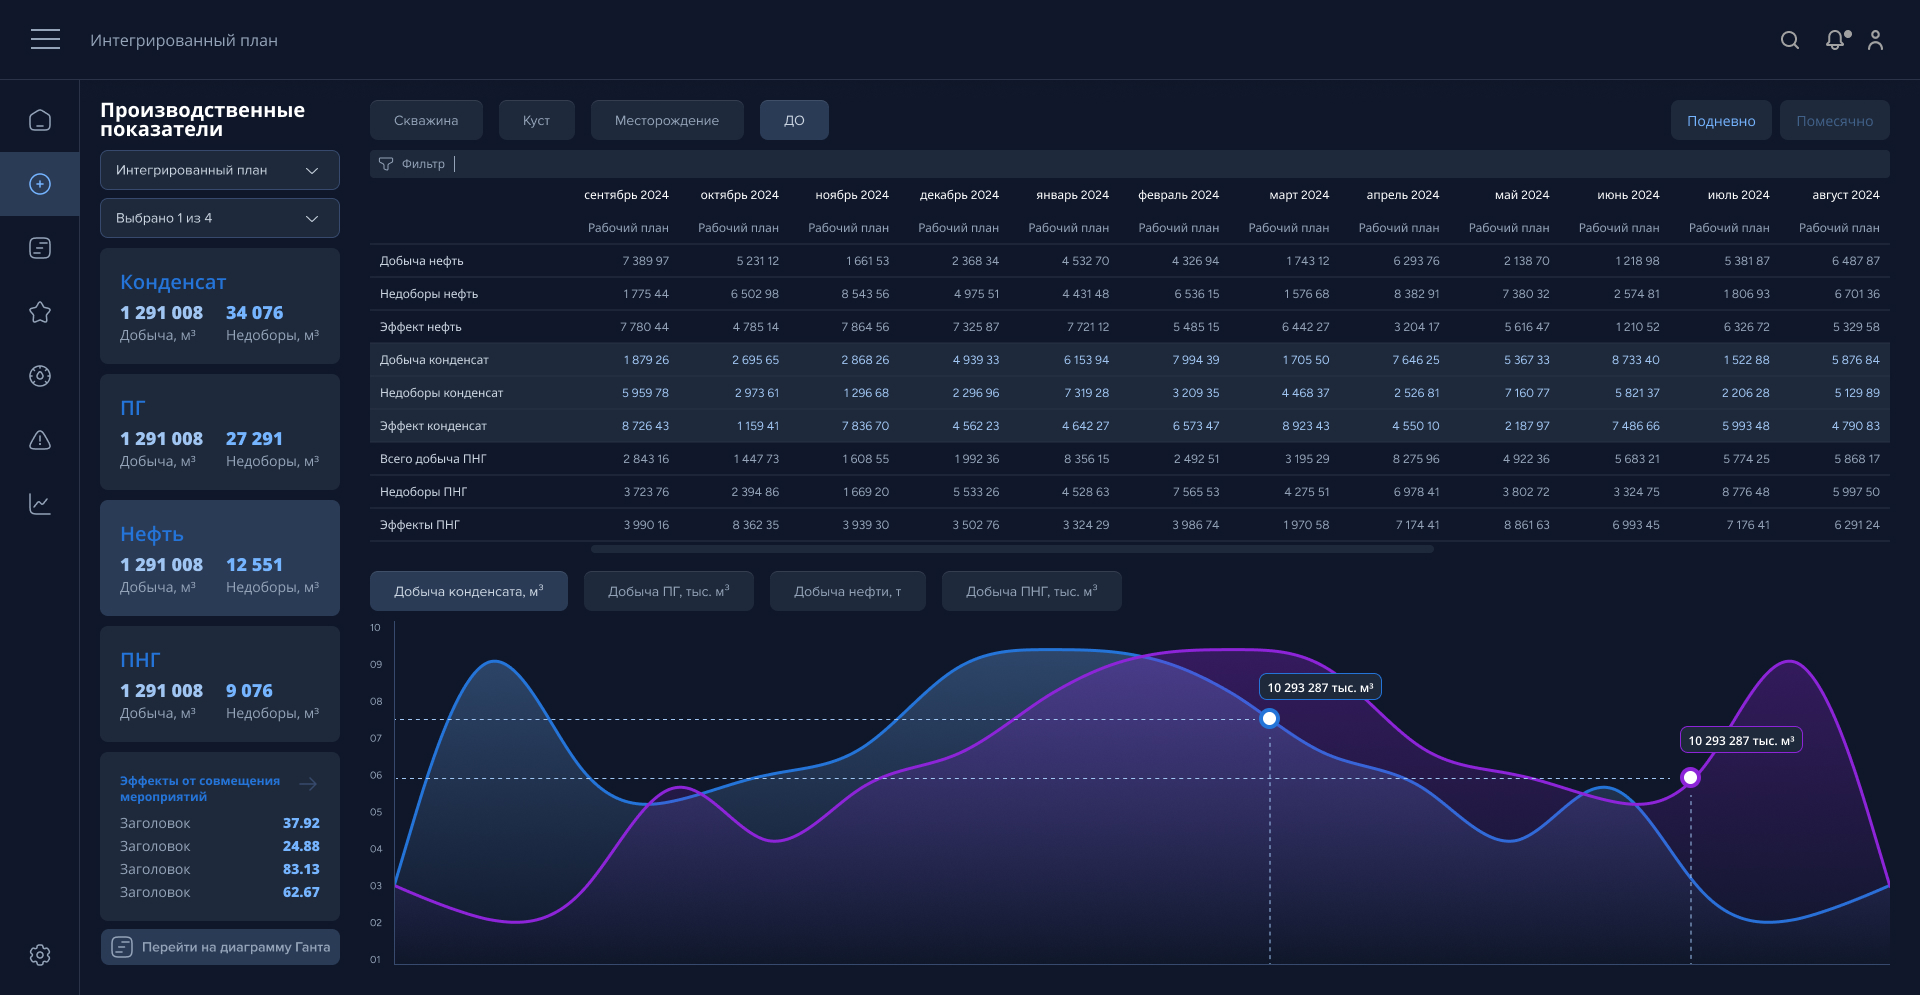The height and width of the screenshot is (995, 1920).
Task: Open the warning triangle alerts icon
Action: [40, 440]
